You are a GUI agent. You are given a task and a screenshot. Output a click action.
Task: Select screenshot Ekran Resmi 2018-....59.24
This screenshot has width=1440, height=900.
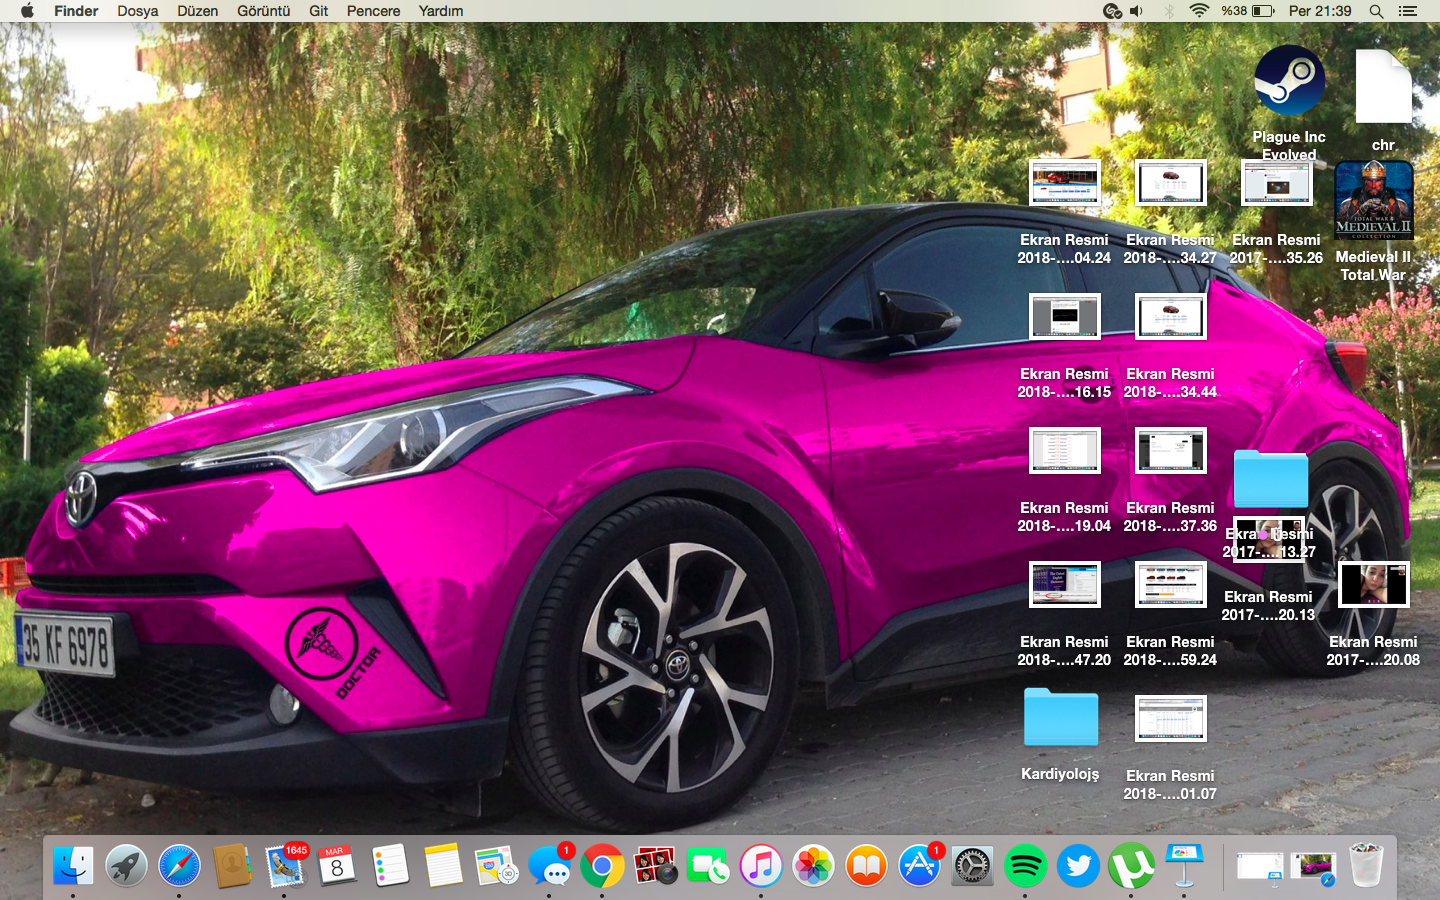[1171, 585]
